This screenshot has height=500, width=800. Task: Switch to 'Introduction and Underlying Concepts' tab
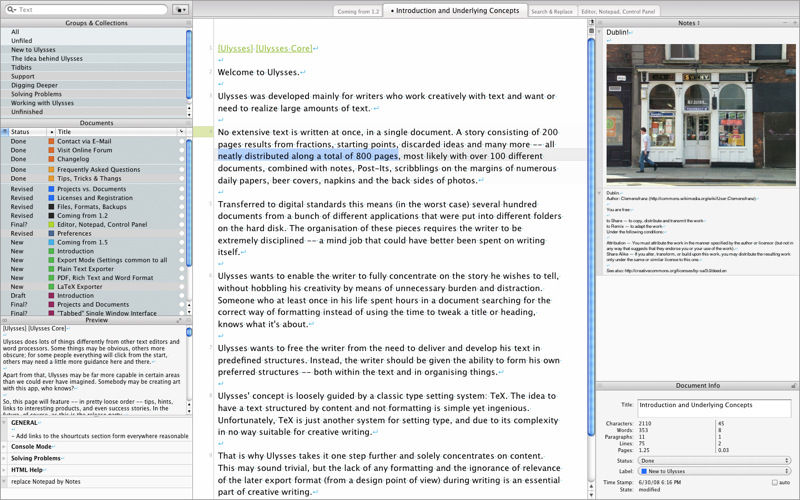point(455,10)
